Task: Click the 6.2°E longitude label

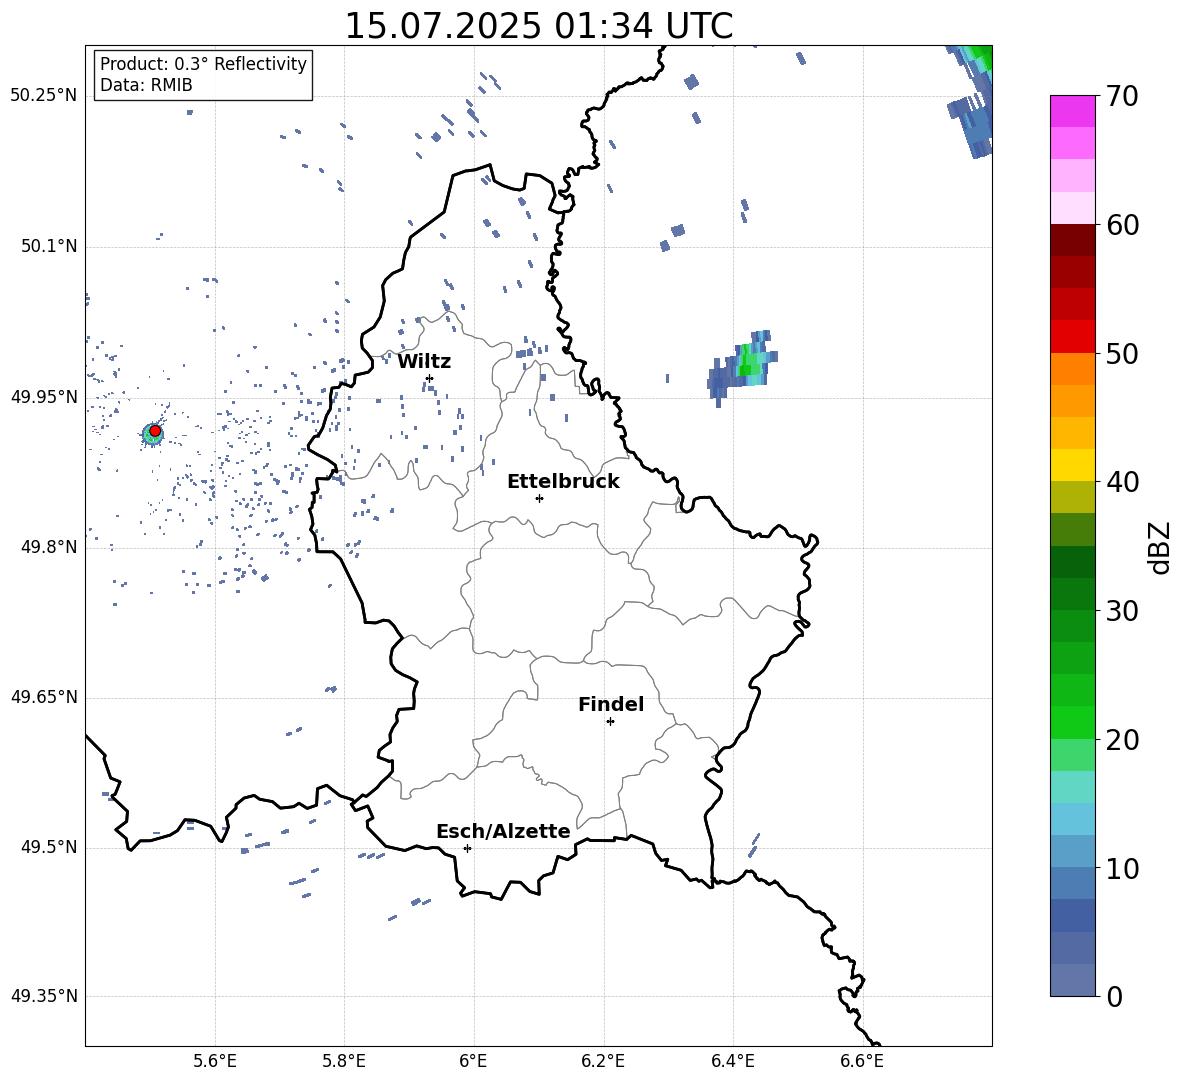Action: 603,1061
